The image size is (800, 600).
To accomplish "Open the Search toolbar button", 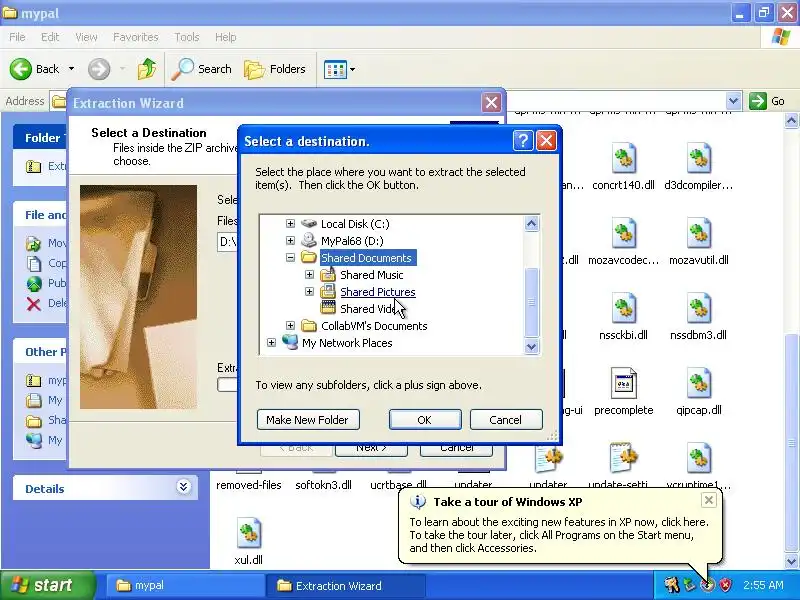I will point(201,68).
